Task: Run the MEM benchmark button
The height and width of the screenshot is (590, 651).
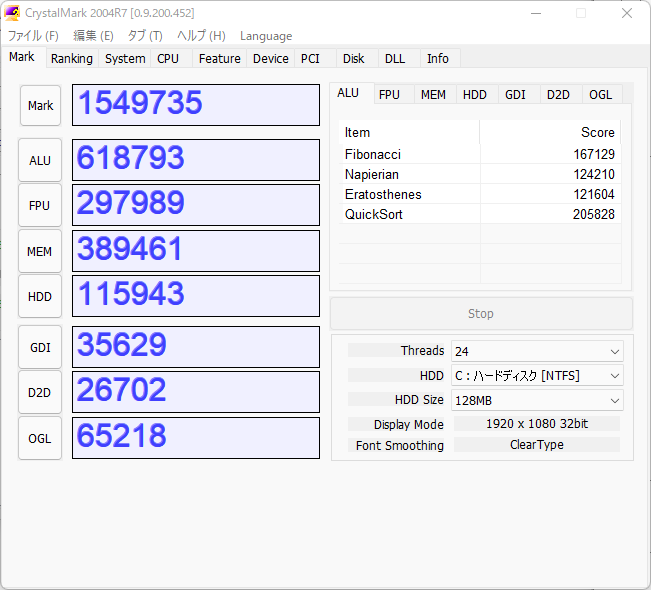Action: point(40,251)
